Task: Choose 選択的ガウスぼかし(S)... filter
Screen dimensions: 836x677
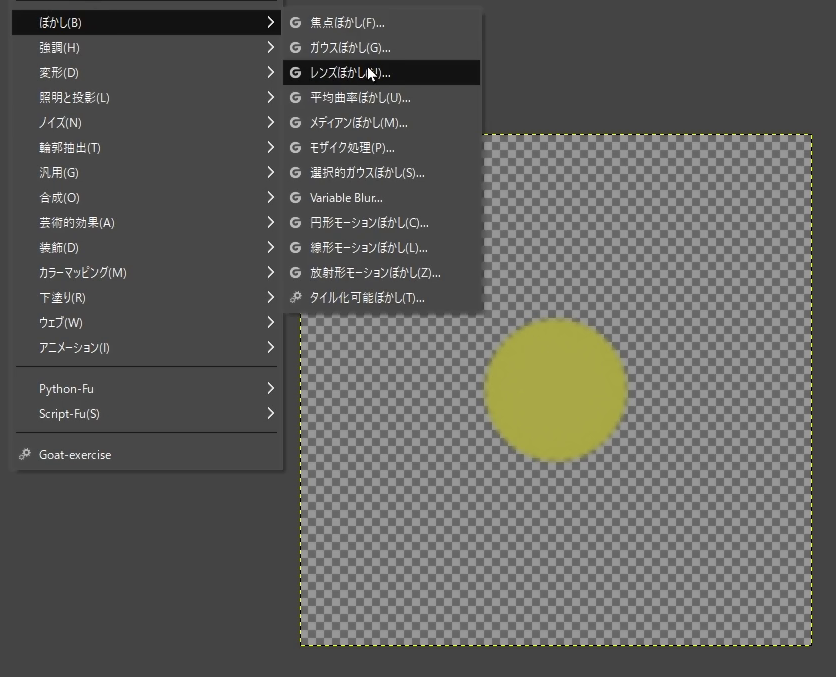Action: coord(382,173)
